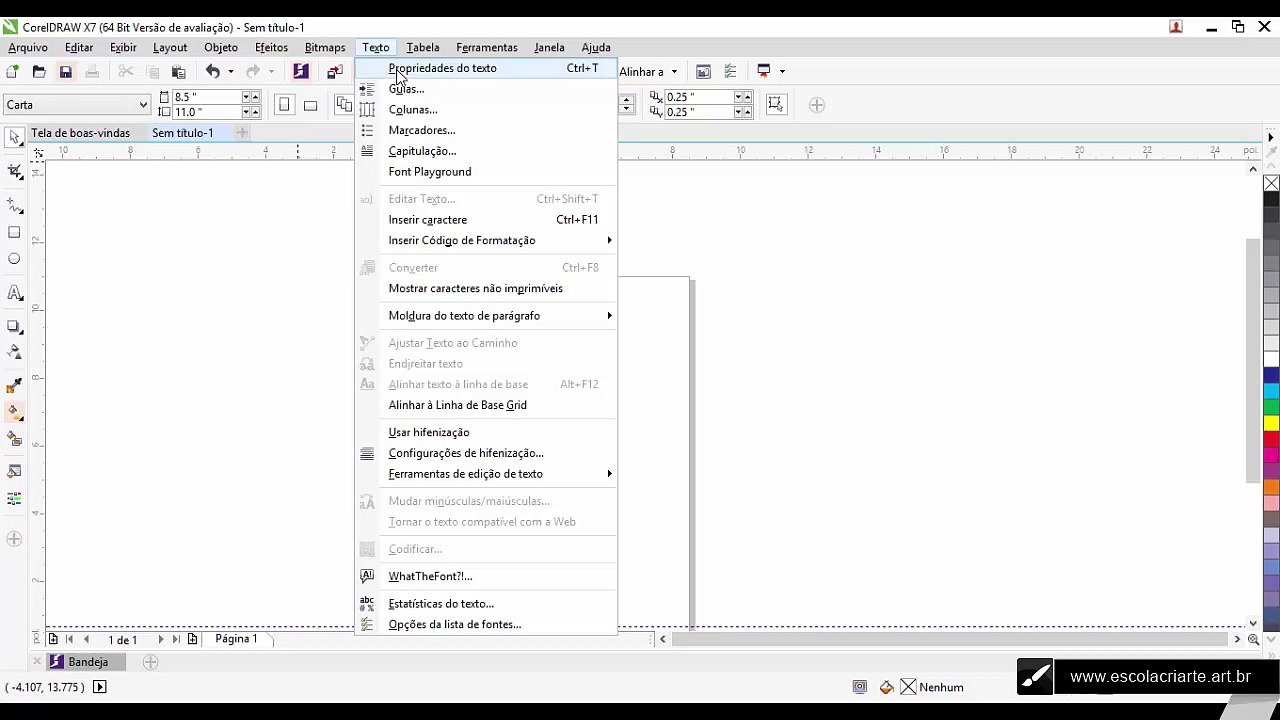Open the Bitmaps menu
The image size is (1280, 720).
[x=325, y=47]
